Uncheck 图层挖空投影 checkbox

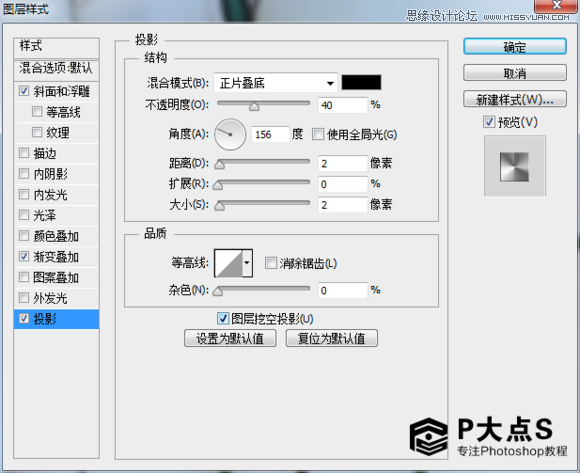pos(223,318)
